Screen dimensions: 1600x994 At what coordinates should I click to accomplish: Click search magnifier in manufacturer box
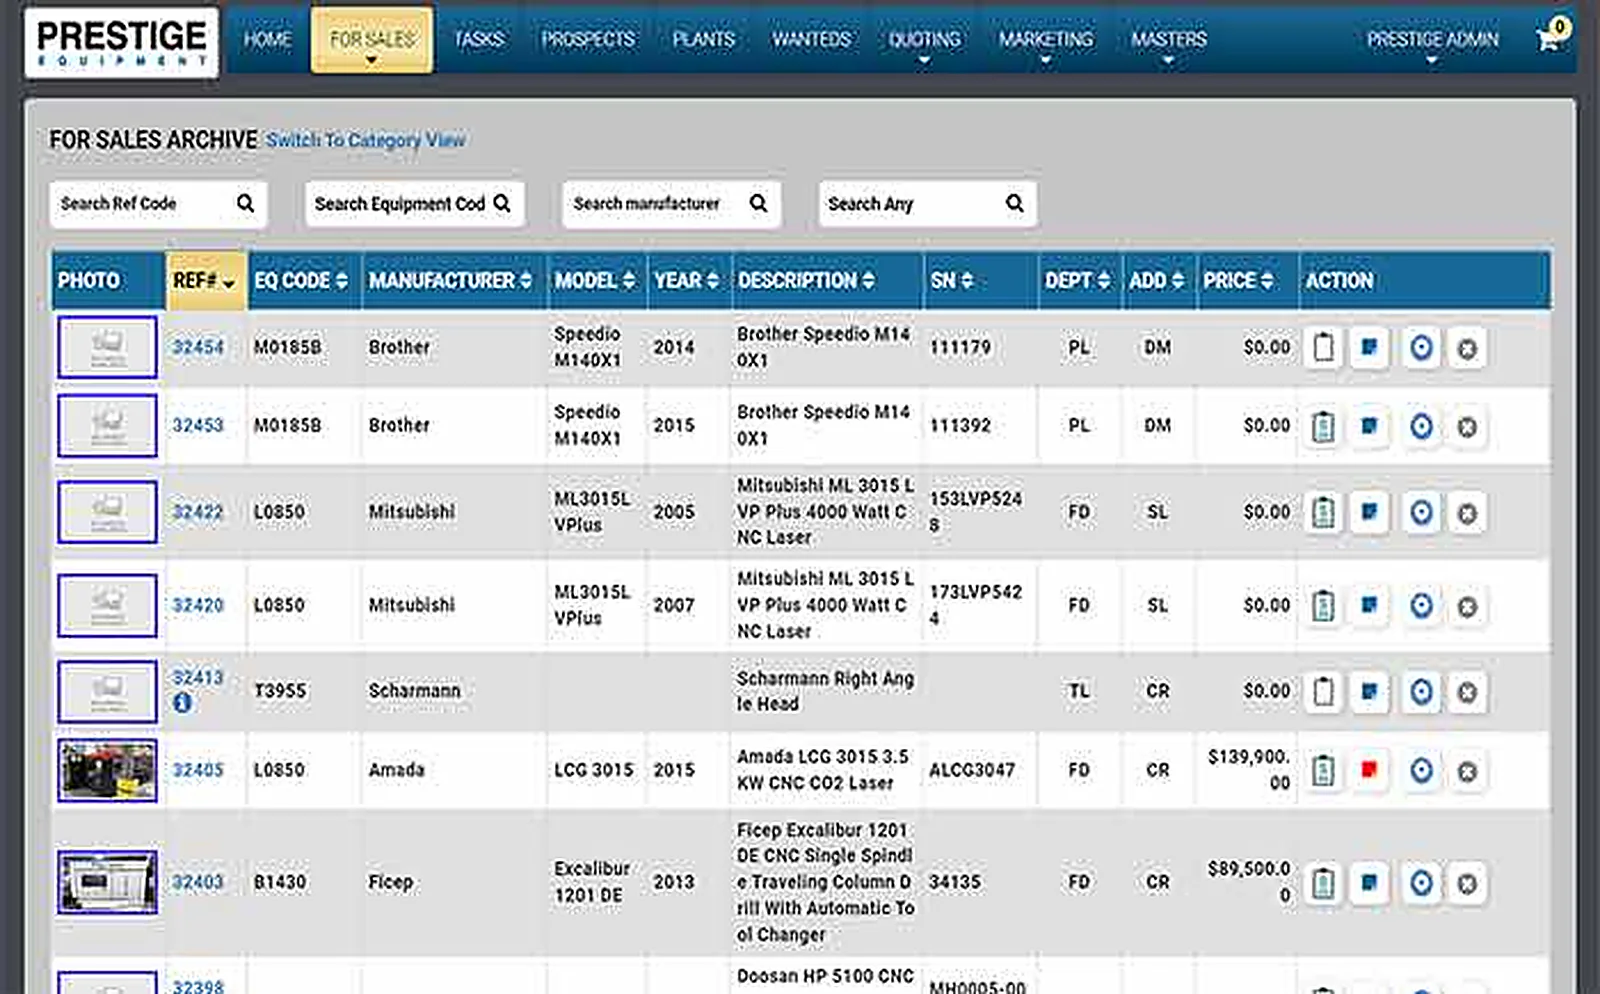click(x=759, y=203)
